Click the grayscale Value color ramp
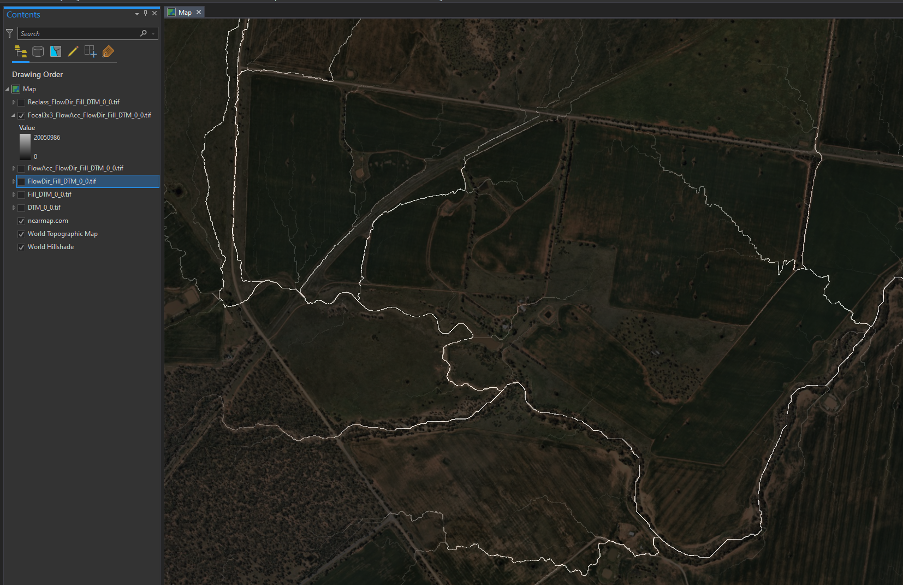Screen dimensions: 904x586 [26, 146]
